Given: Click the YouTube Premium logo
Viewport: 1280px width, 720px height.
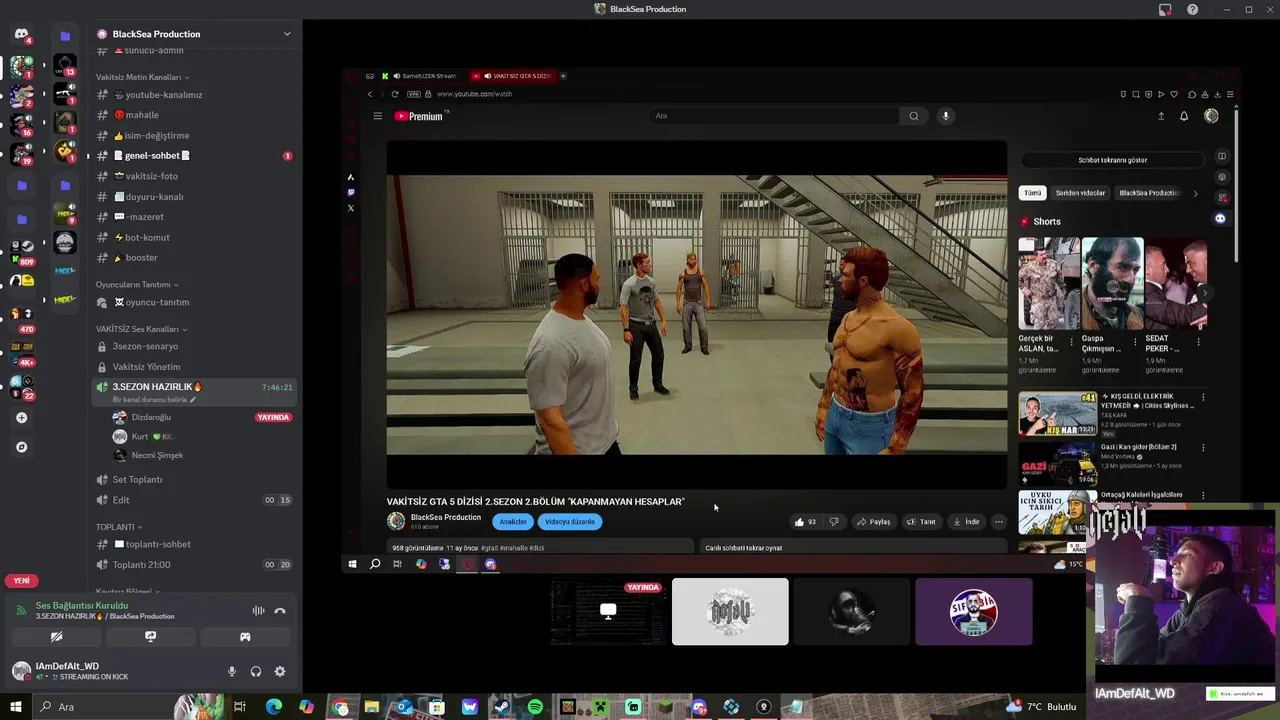Looking at the screenshot, I should 419,116.
